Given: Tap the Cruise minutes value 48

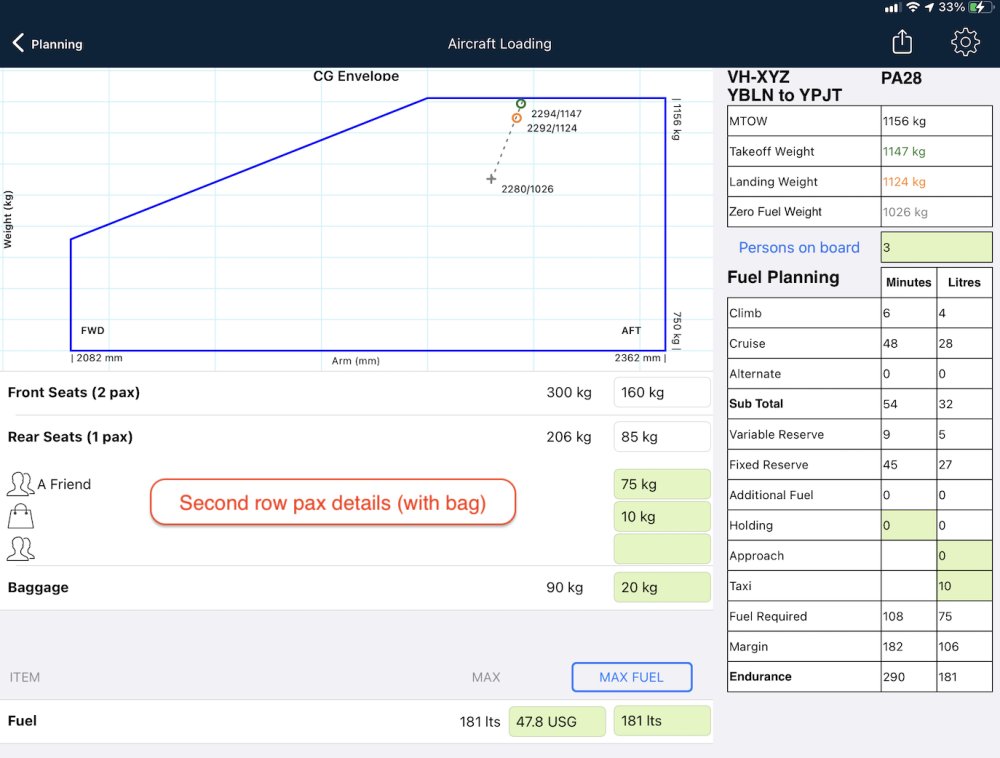Looking at the screenshot, I should (890, 344).
